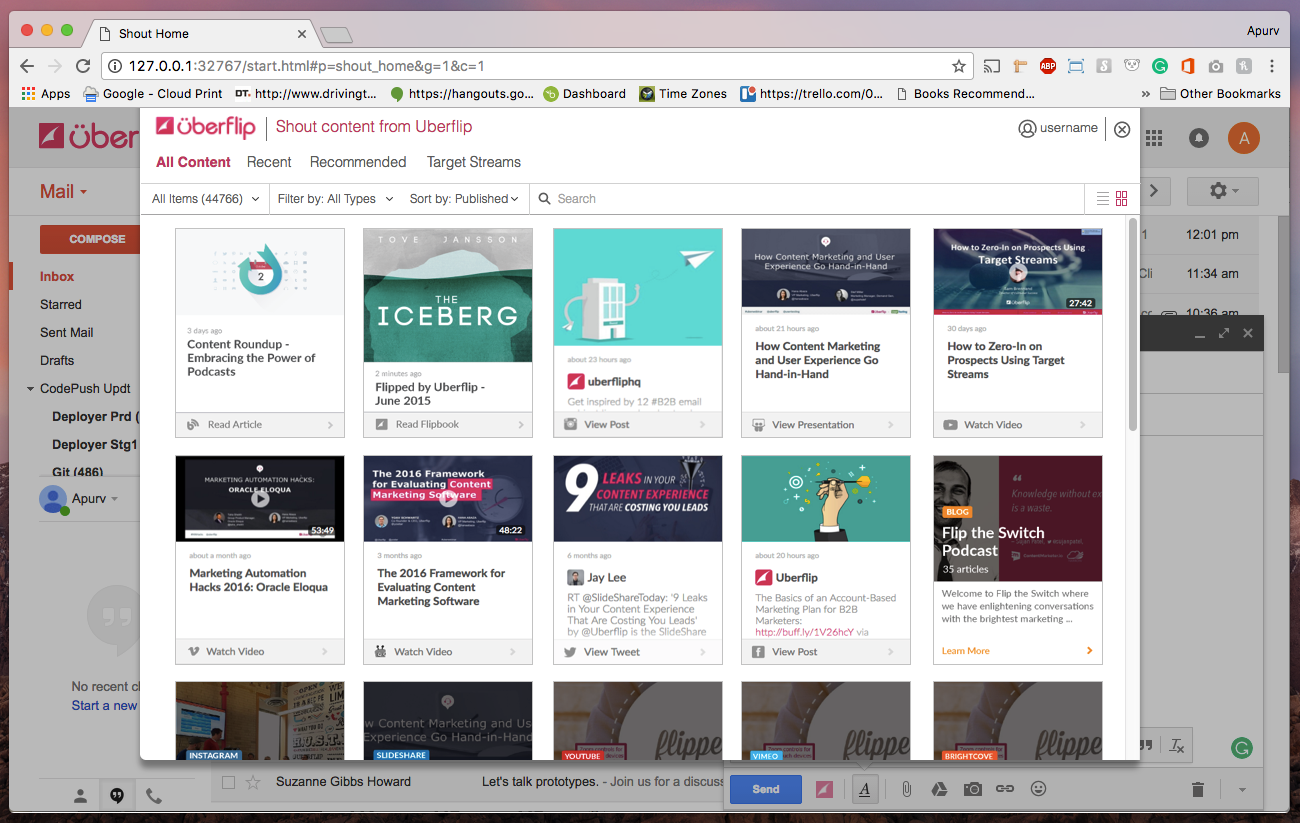Image resolution: width=1300 pixels, height=823 pixels.
Task: Select the Recent tab
Action: click(269, 162)
